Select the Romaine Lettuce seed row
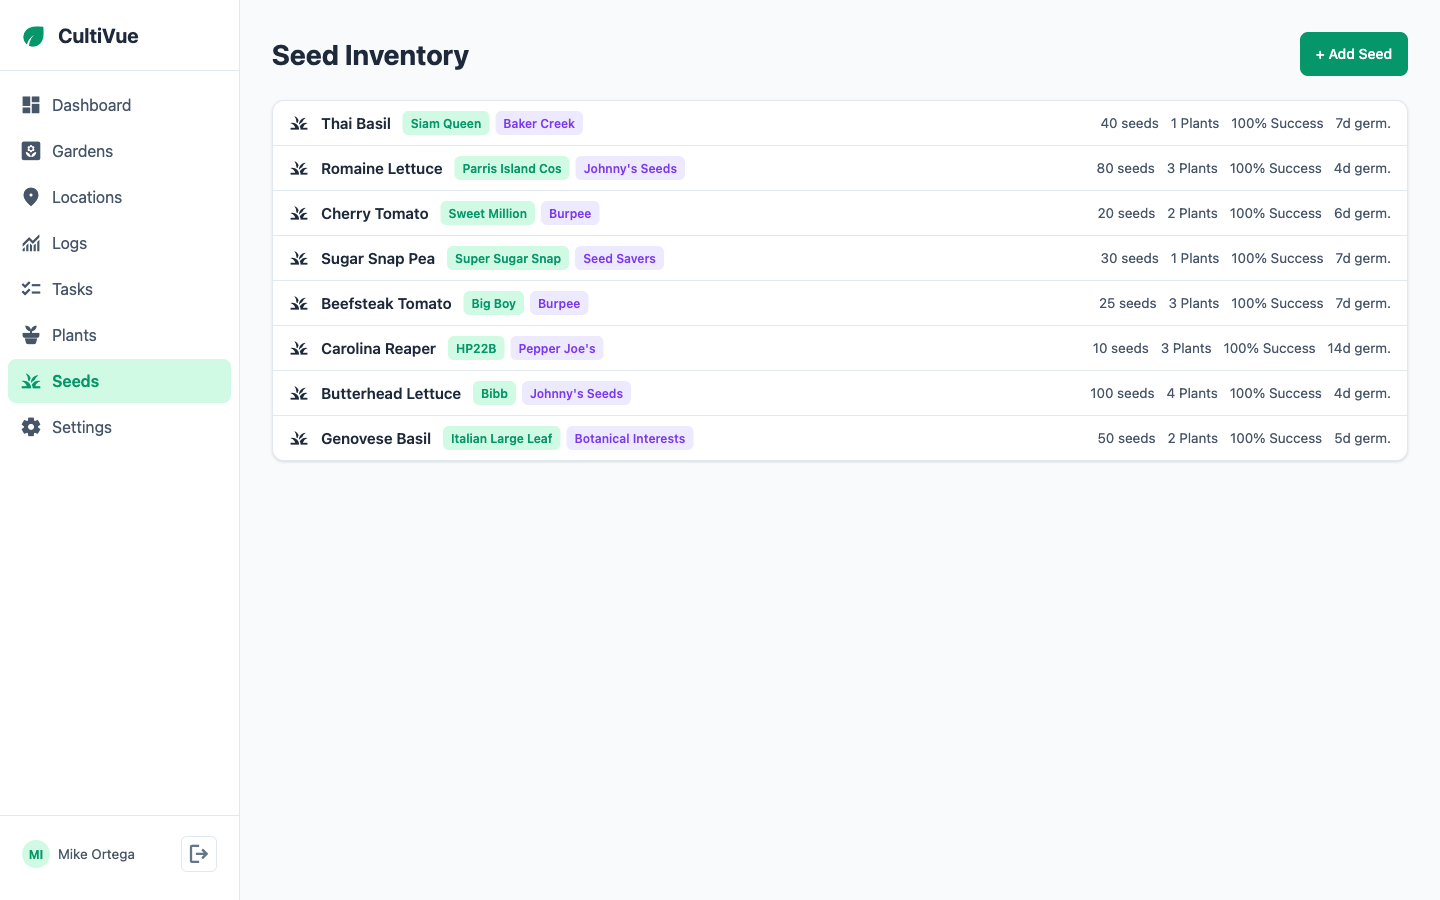Screen dimensions: 1440x900 (x=838, y=168)
